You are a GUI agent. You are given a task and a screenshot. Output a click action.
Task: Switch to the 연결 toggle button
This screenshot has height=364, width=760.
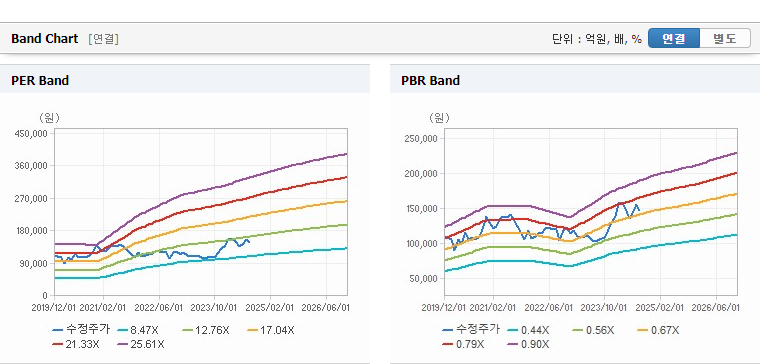pyautogui.click(x=674, y=39)
